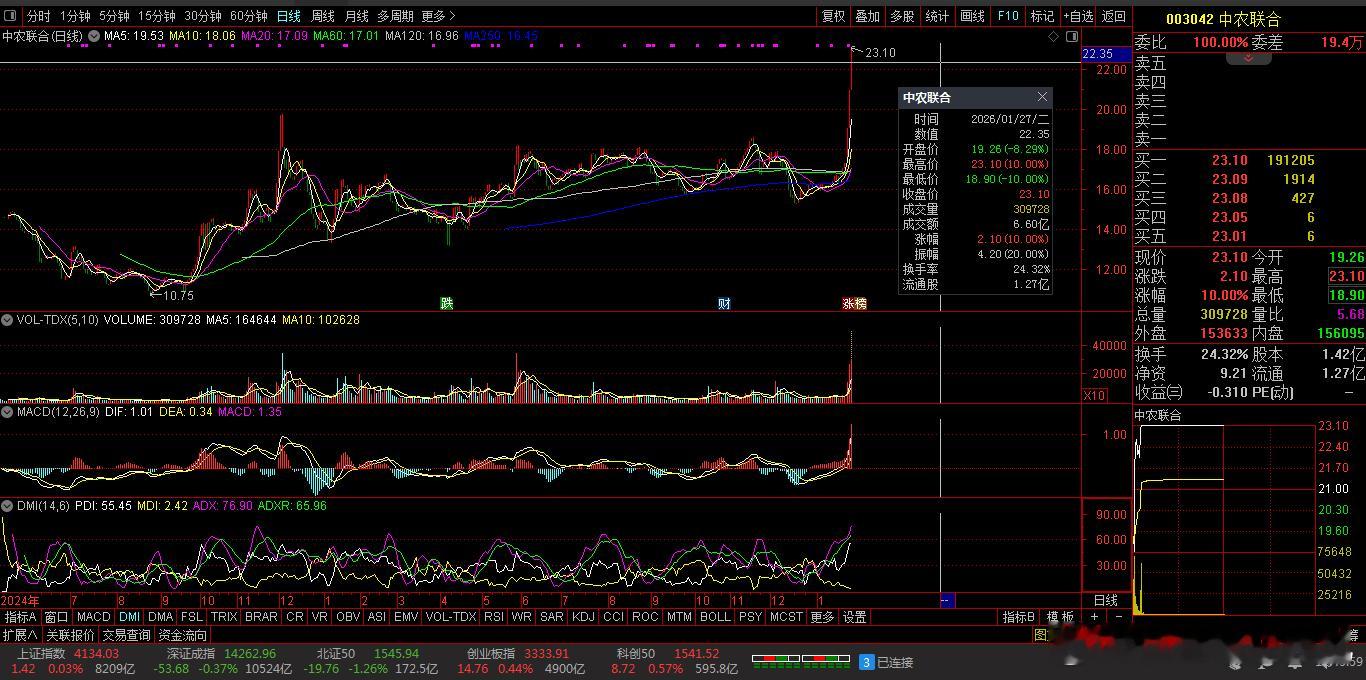This screenshot has height=680, width=1366.
Task: Click the blue connection status icon
Action: (x=867, y=662)
